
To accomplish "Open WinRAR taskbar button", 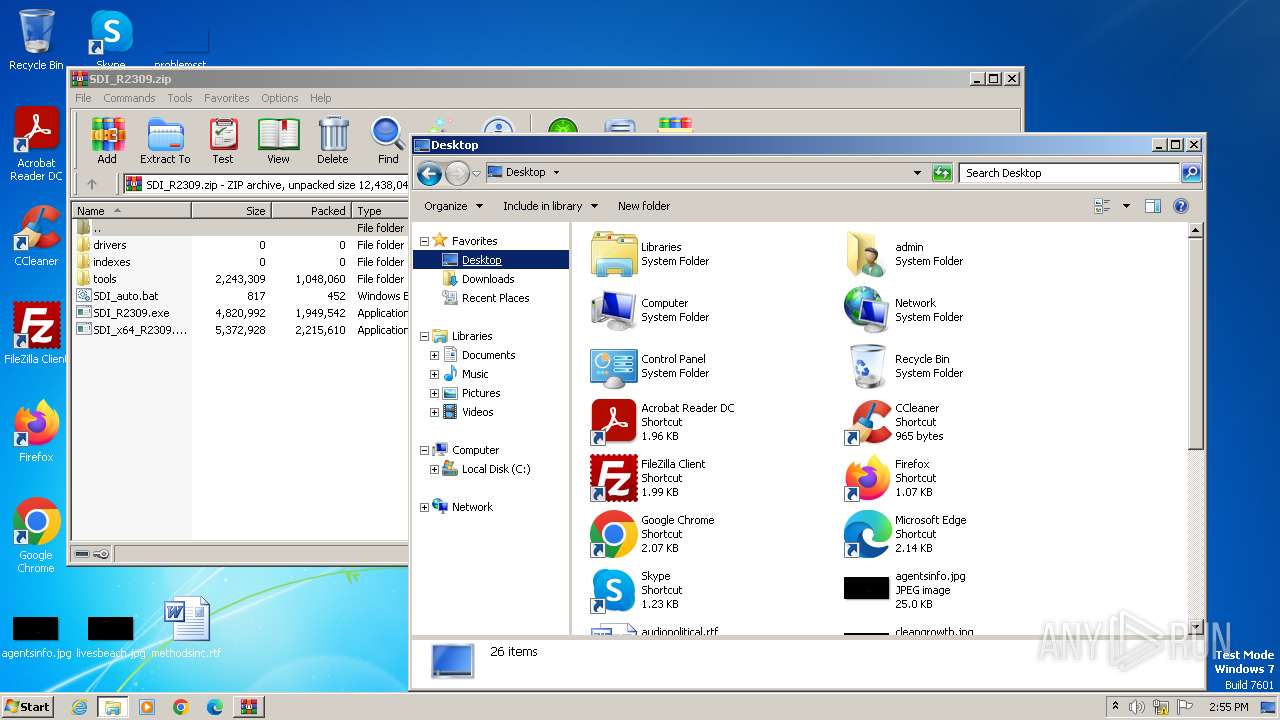I will 248,707.
